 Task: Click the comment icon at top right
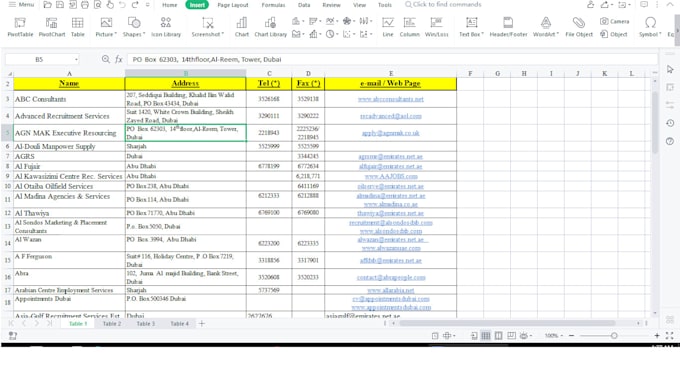click(644, 5)
